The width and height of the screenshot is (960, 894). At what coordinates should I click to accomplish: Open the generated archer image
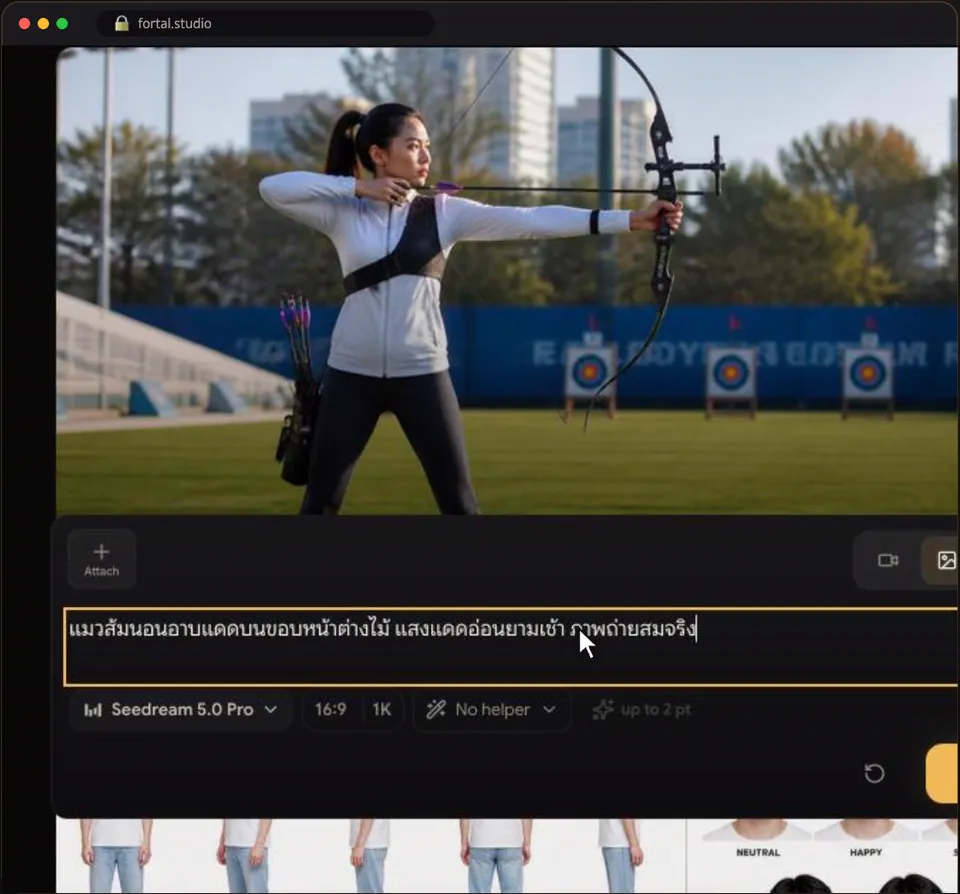coord(508,281)
